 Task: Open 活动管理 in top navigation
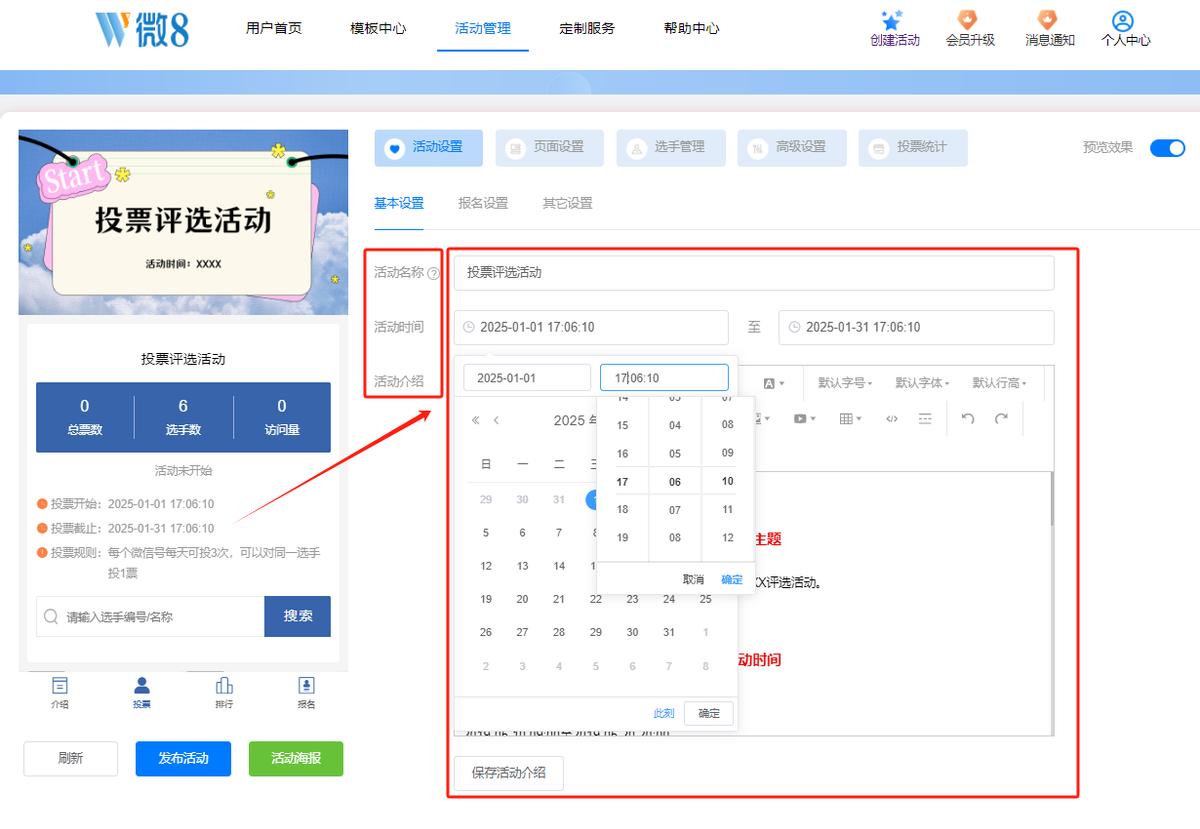[483, 28]
